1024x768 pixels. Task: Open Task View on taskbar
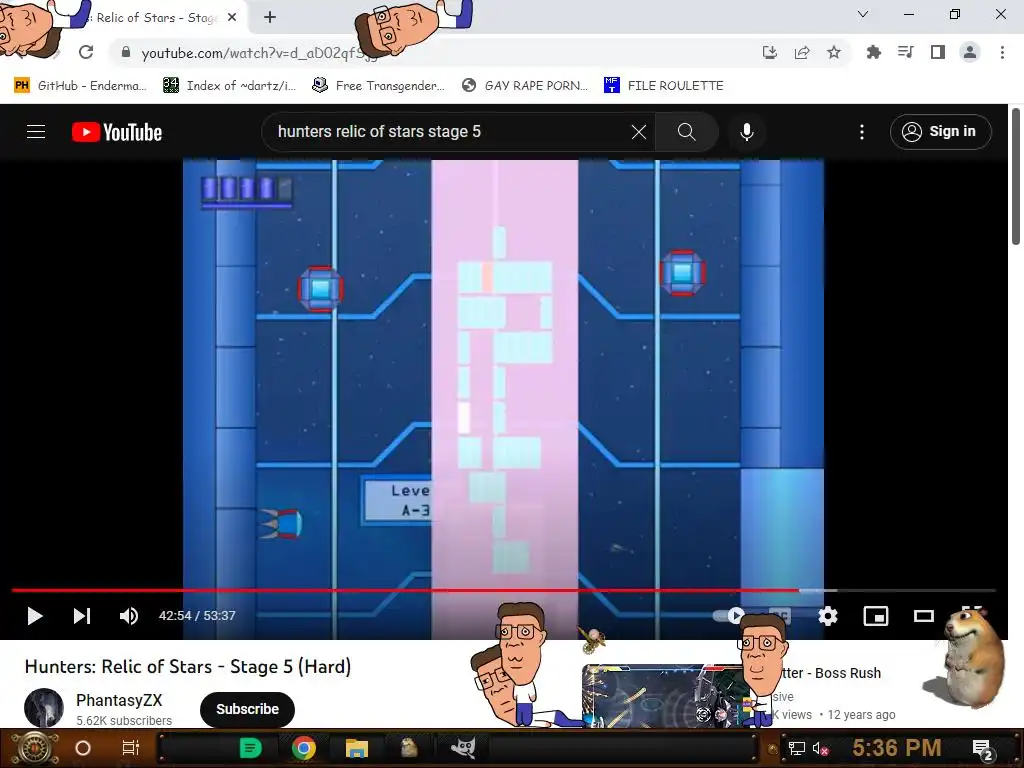click(131, 748)
